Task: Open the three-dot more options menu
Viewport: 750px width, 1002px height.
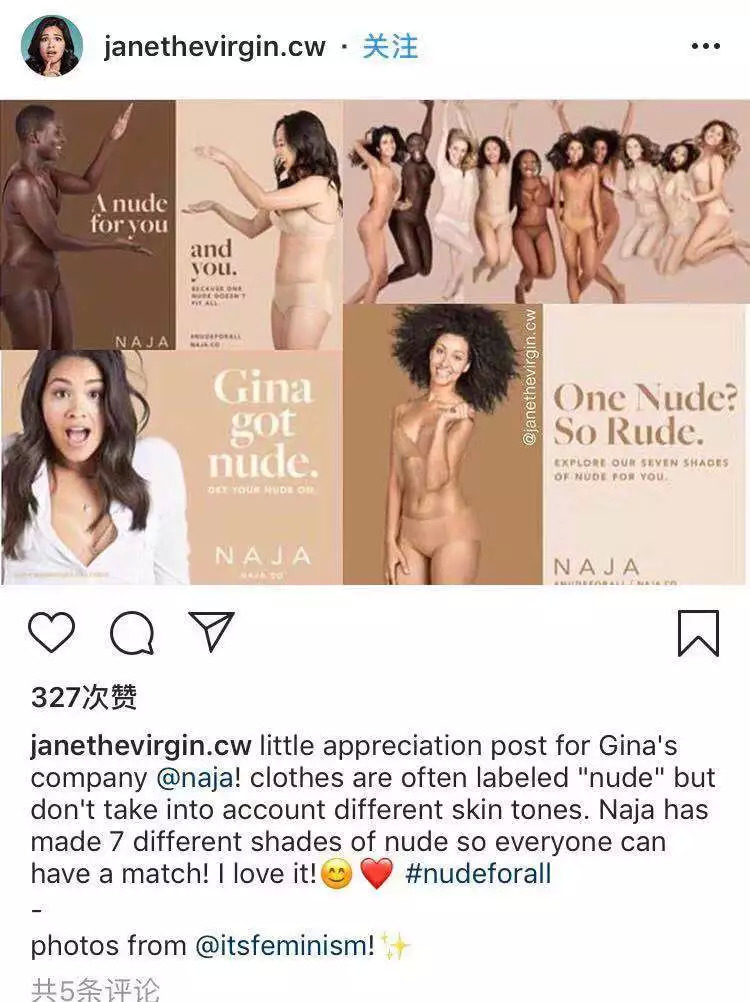Action: click(x=706, y=46)
